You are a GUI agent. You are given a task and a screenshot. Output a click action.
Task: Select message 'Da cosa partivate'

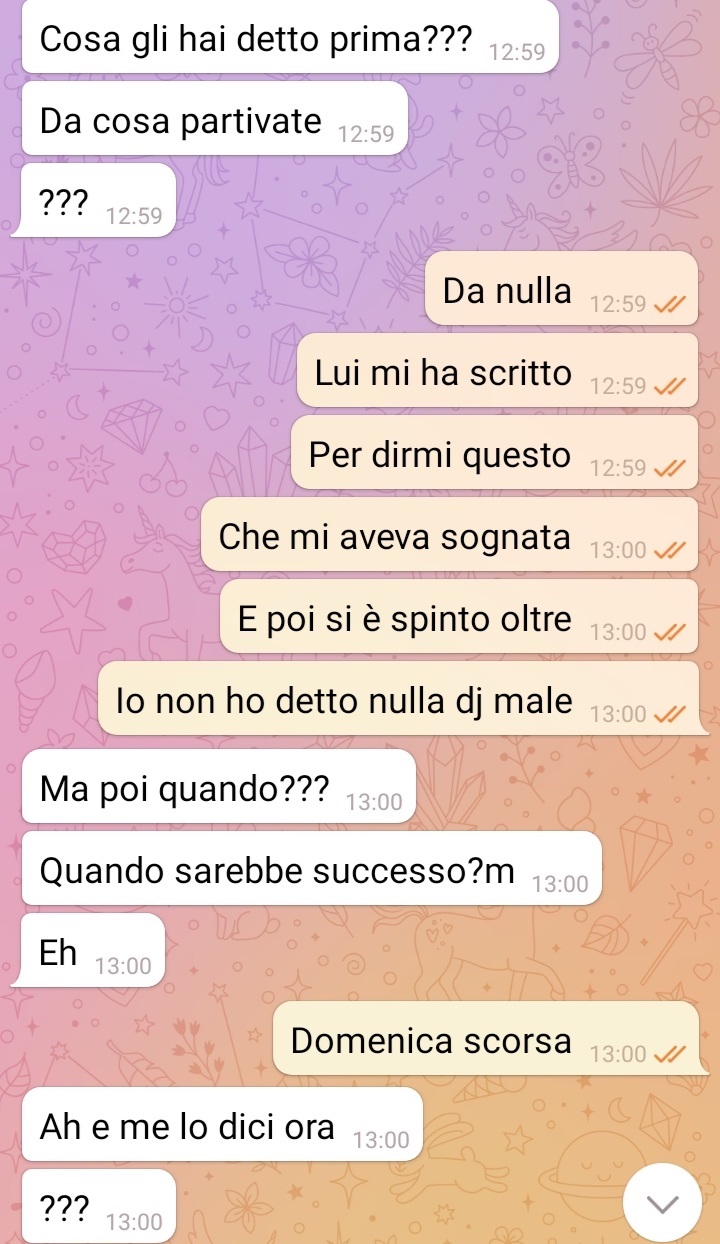coord(215,118)
